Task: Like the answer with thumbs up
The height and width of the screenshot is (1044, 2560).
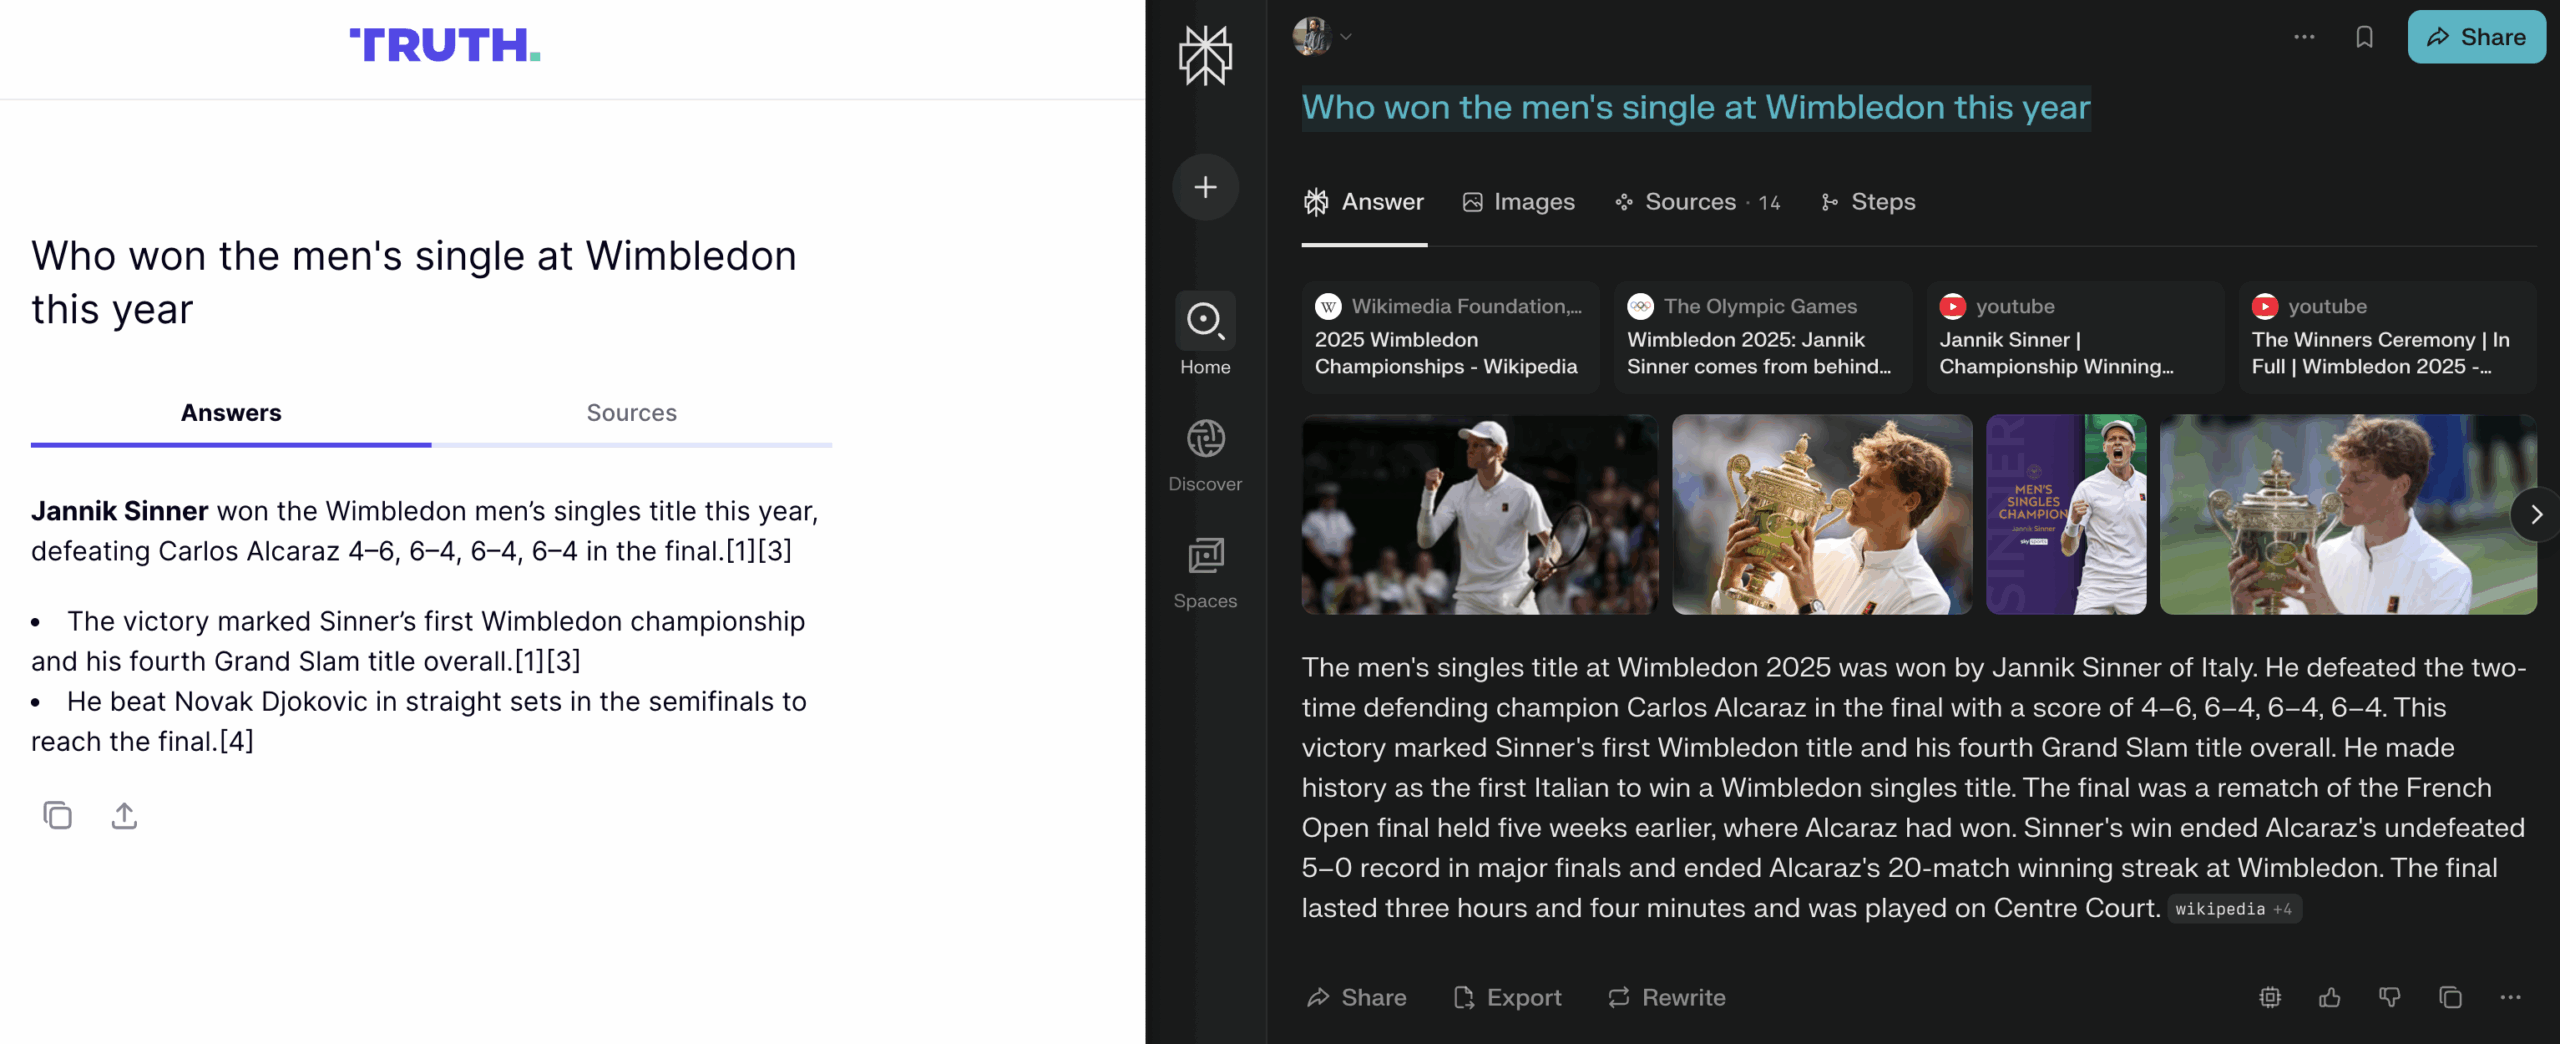Action: 2330,997
